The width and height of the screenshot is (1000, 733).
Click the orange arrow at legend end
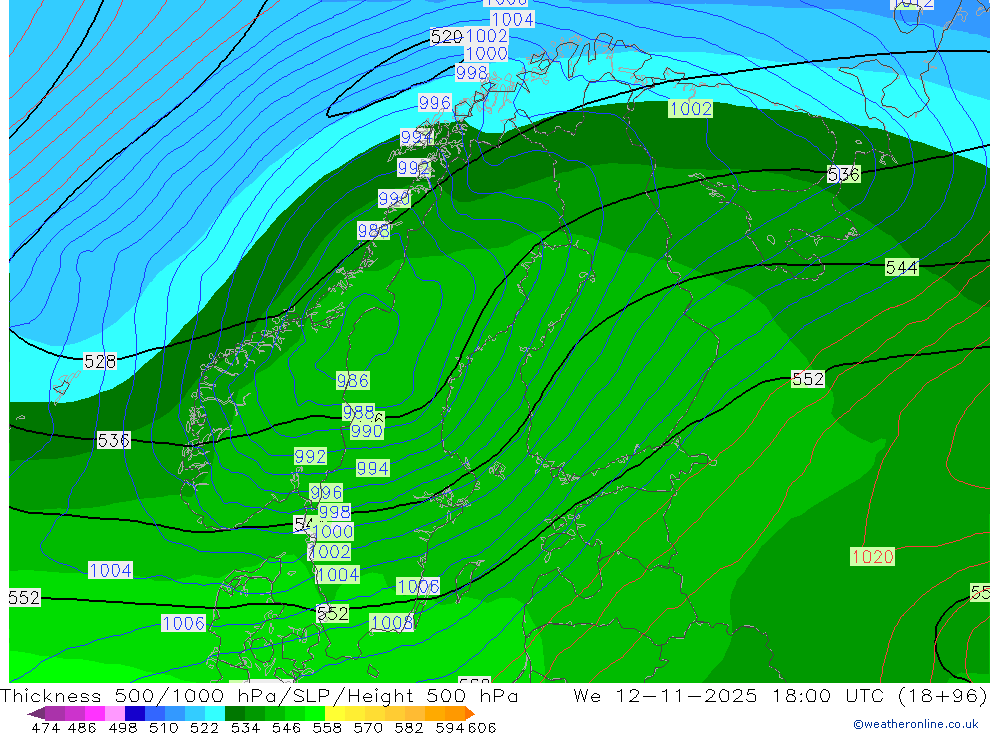[x=470, y=713]
